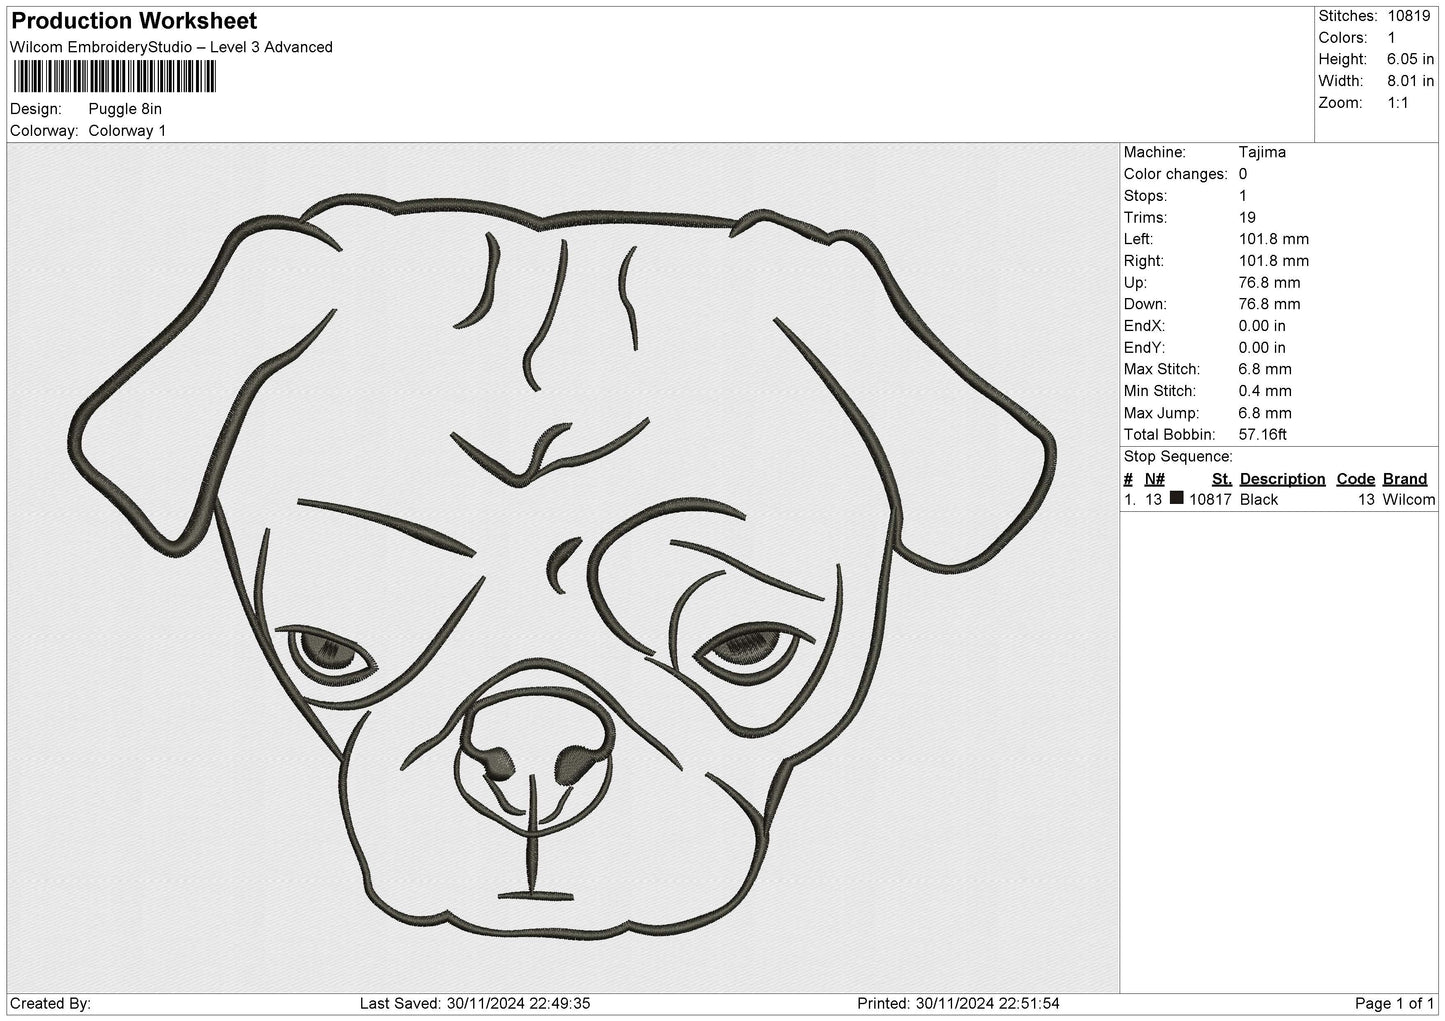The image size is (1445, 1021).
Task: Click the 'Stop Sequence:' heading
Action: tap(1178, 457)
